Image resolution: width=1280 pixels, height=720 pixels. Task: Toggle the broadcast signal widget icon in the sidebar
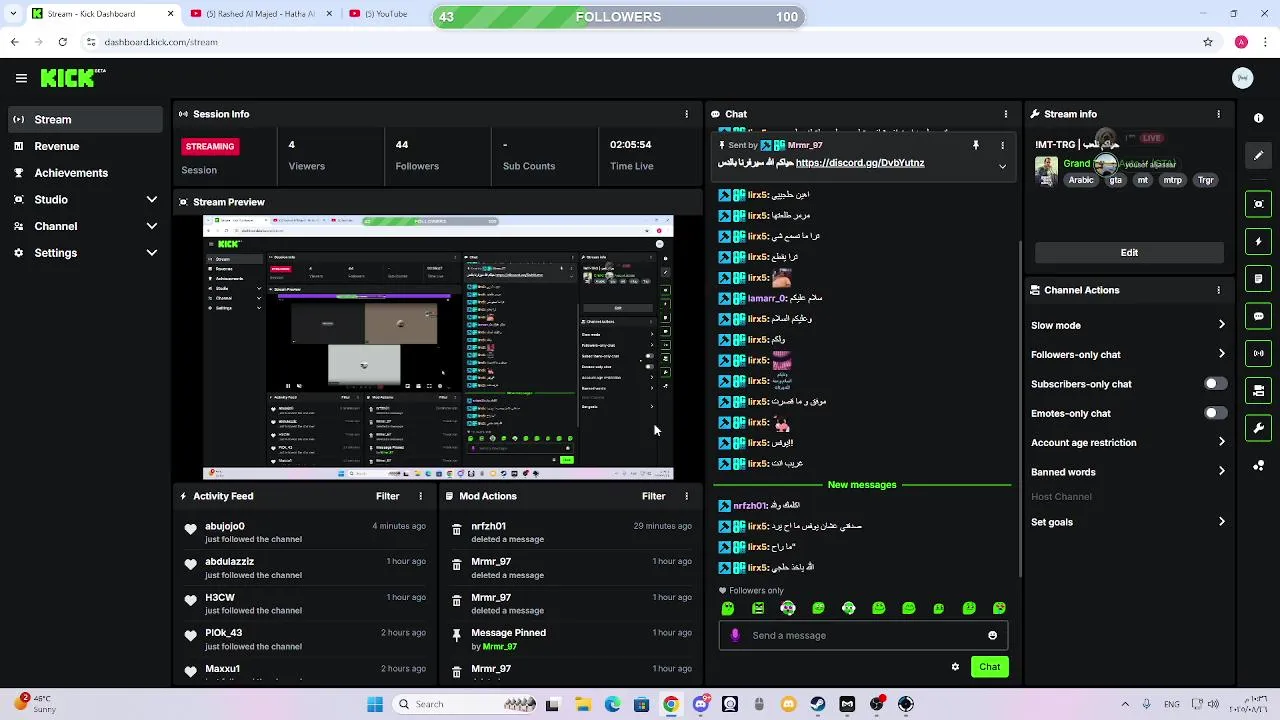[x=1258, y=353]
